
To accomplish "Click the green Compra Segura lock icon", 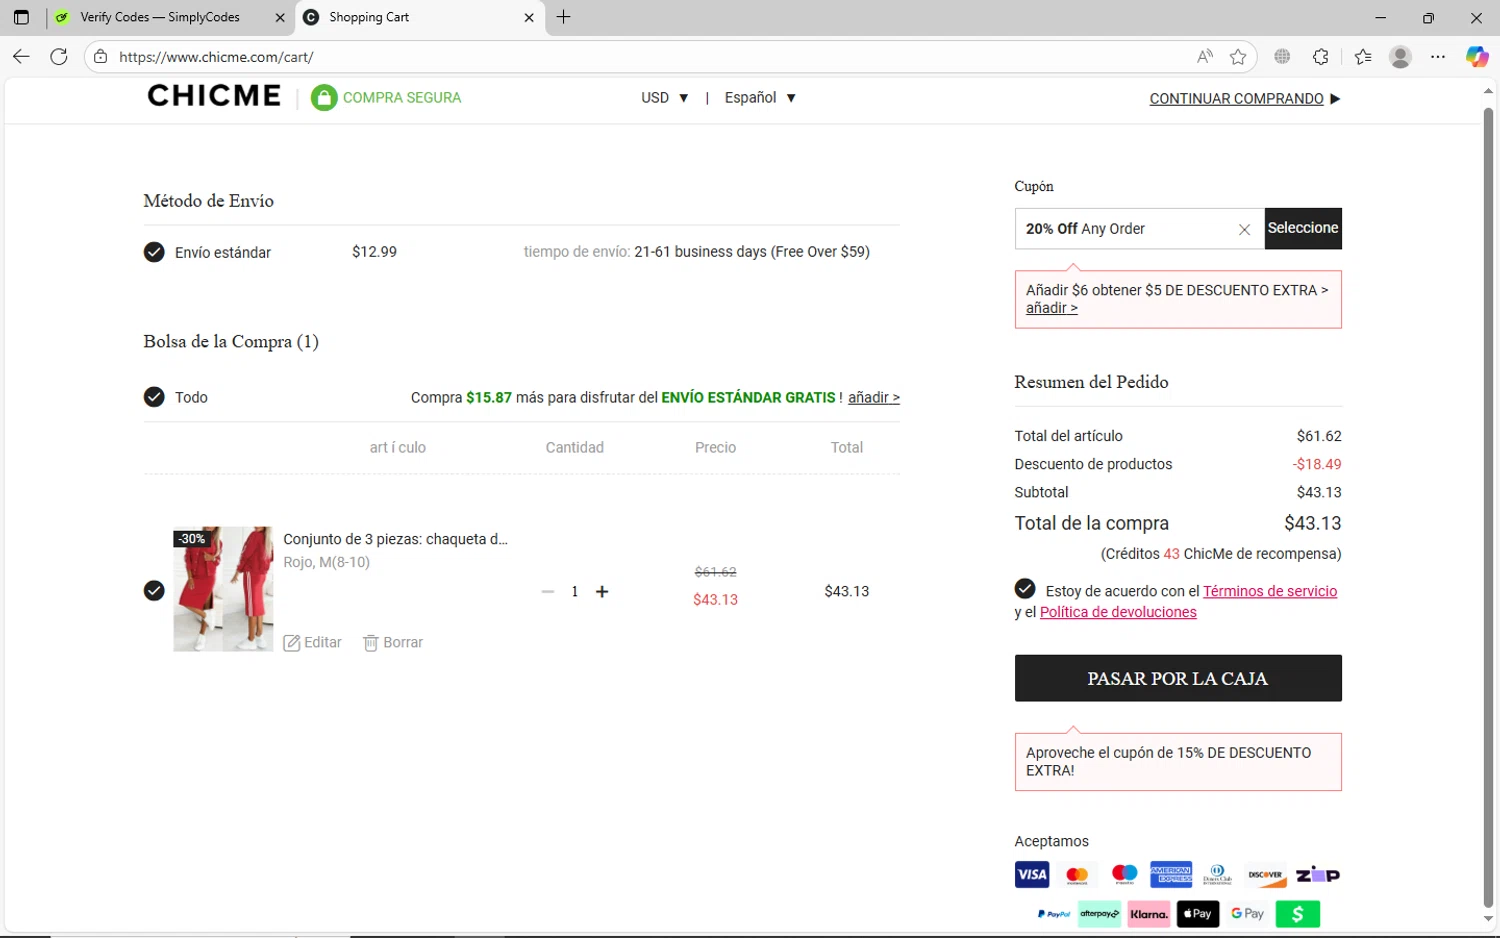I will coord(324,97).
